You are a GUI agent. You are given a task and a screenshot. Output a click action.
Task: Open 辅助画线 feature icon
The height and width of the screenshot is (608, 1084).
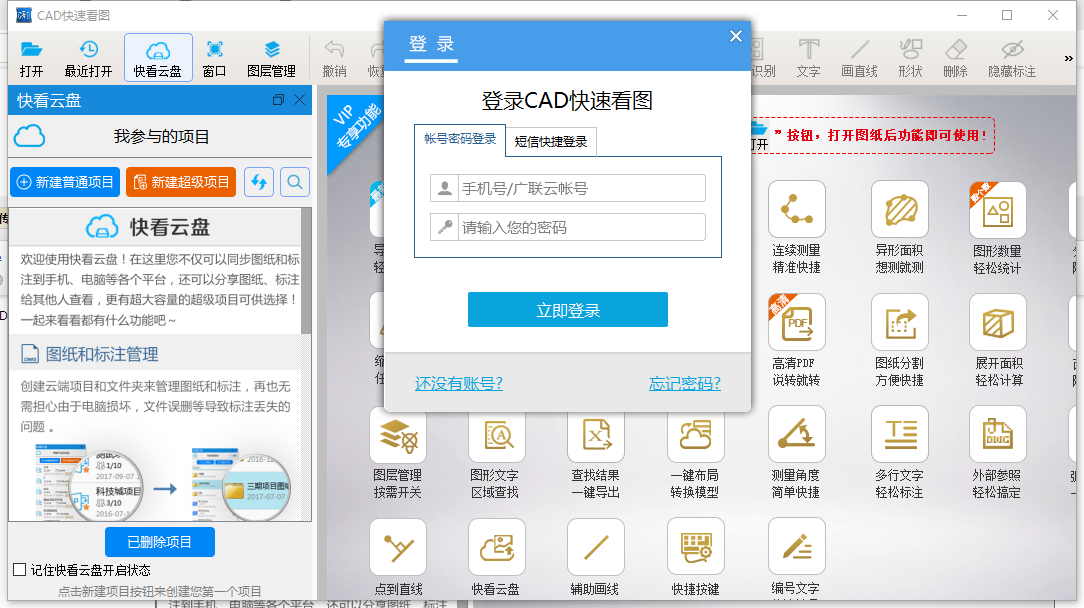[x=595, y=547]
